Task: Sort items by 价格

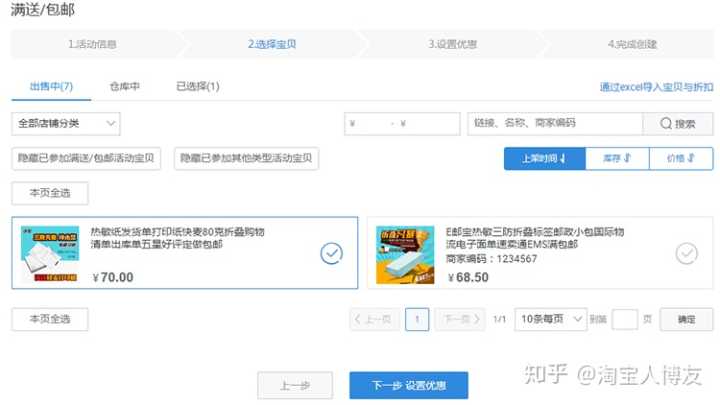Action: tap(681, 158)
